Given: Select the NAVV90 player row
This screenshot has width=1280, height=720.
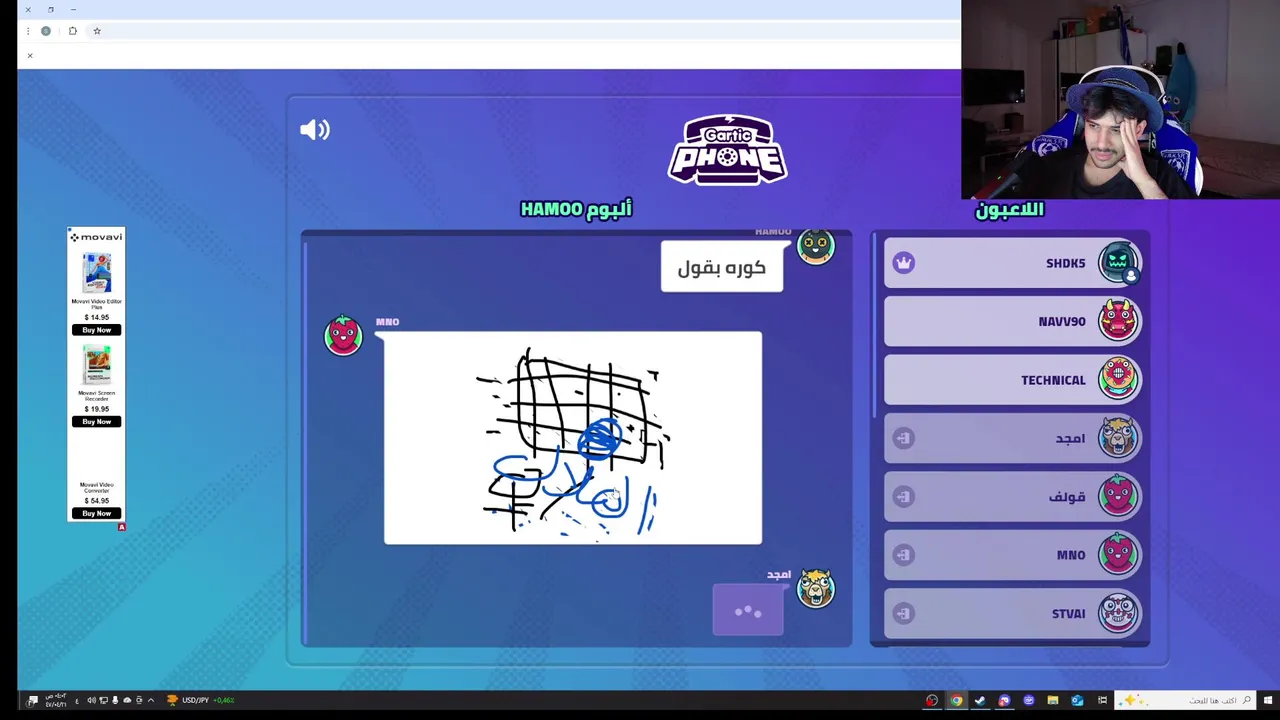Looking at the screenshot, I should (1012, 321).
